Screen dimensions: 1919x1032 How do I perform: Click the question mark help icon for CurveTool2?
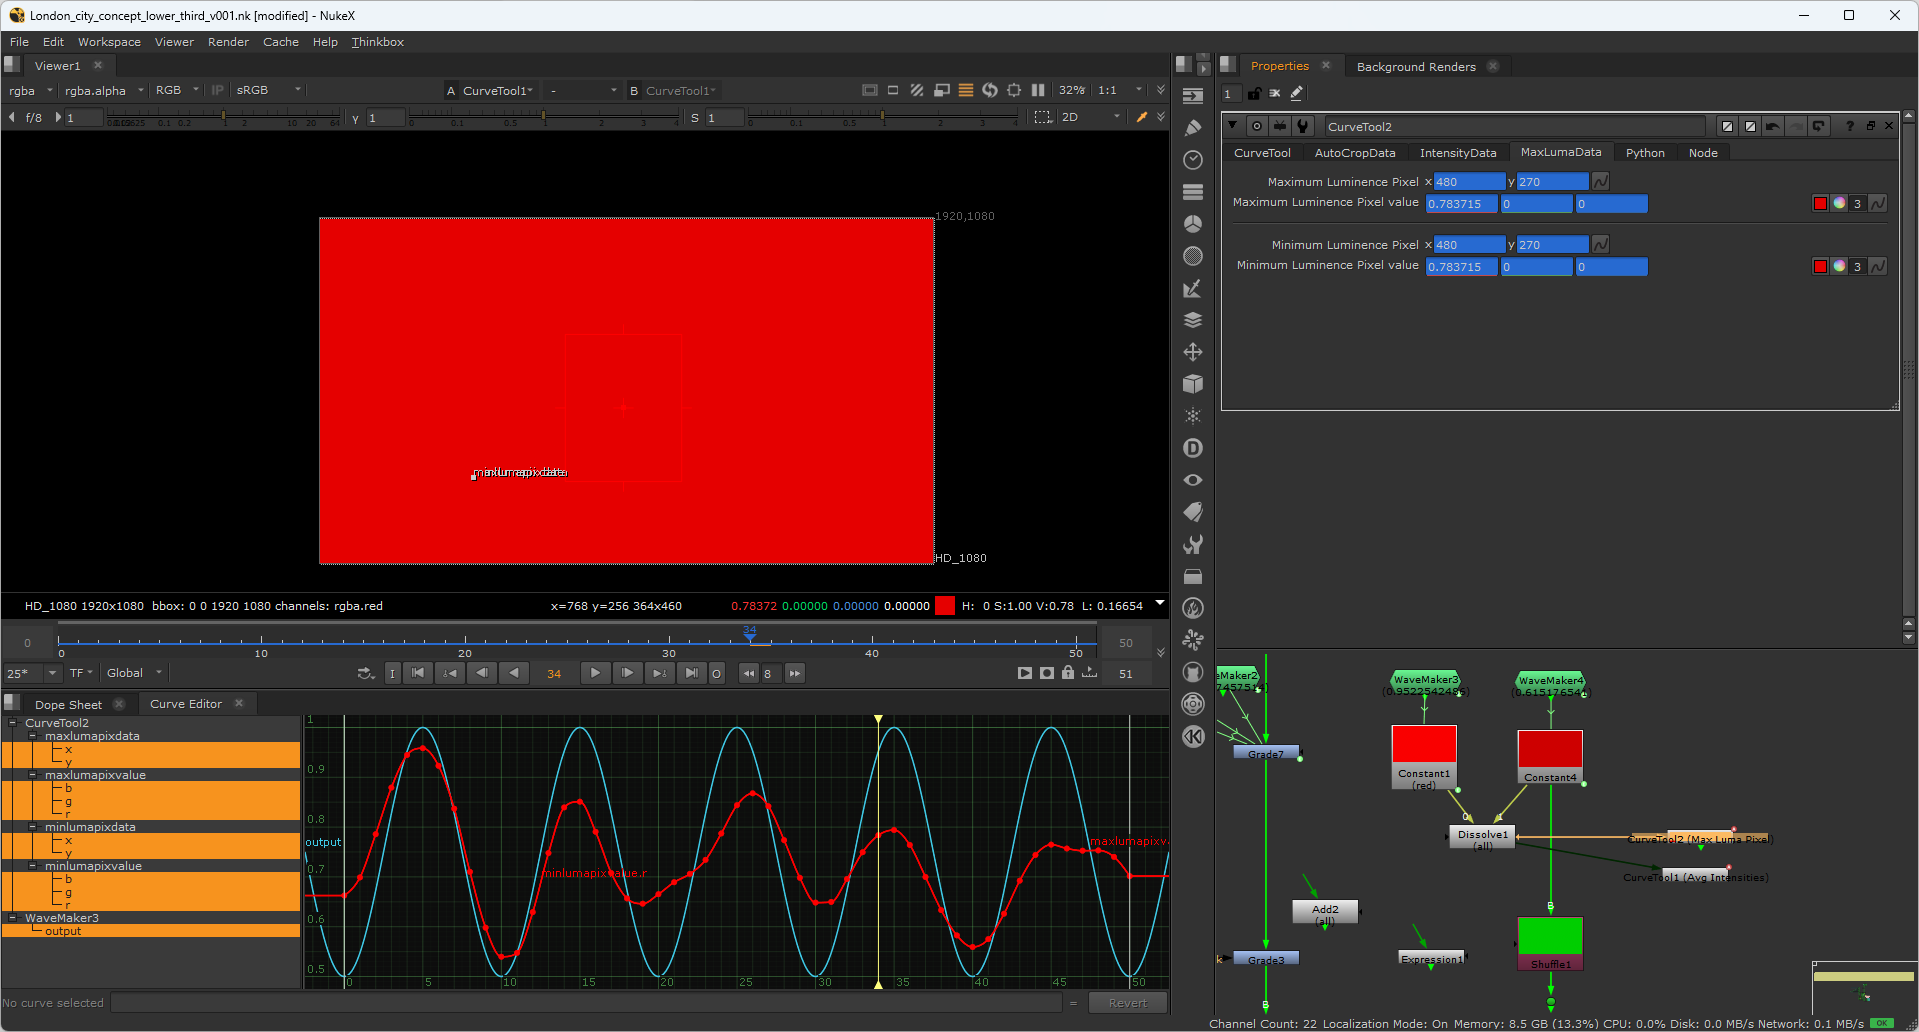(x=1849, y=126)
